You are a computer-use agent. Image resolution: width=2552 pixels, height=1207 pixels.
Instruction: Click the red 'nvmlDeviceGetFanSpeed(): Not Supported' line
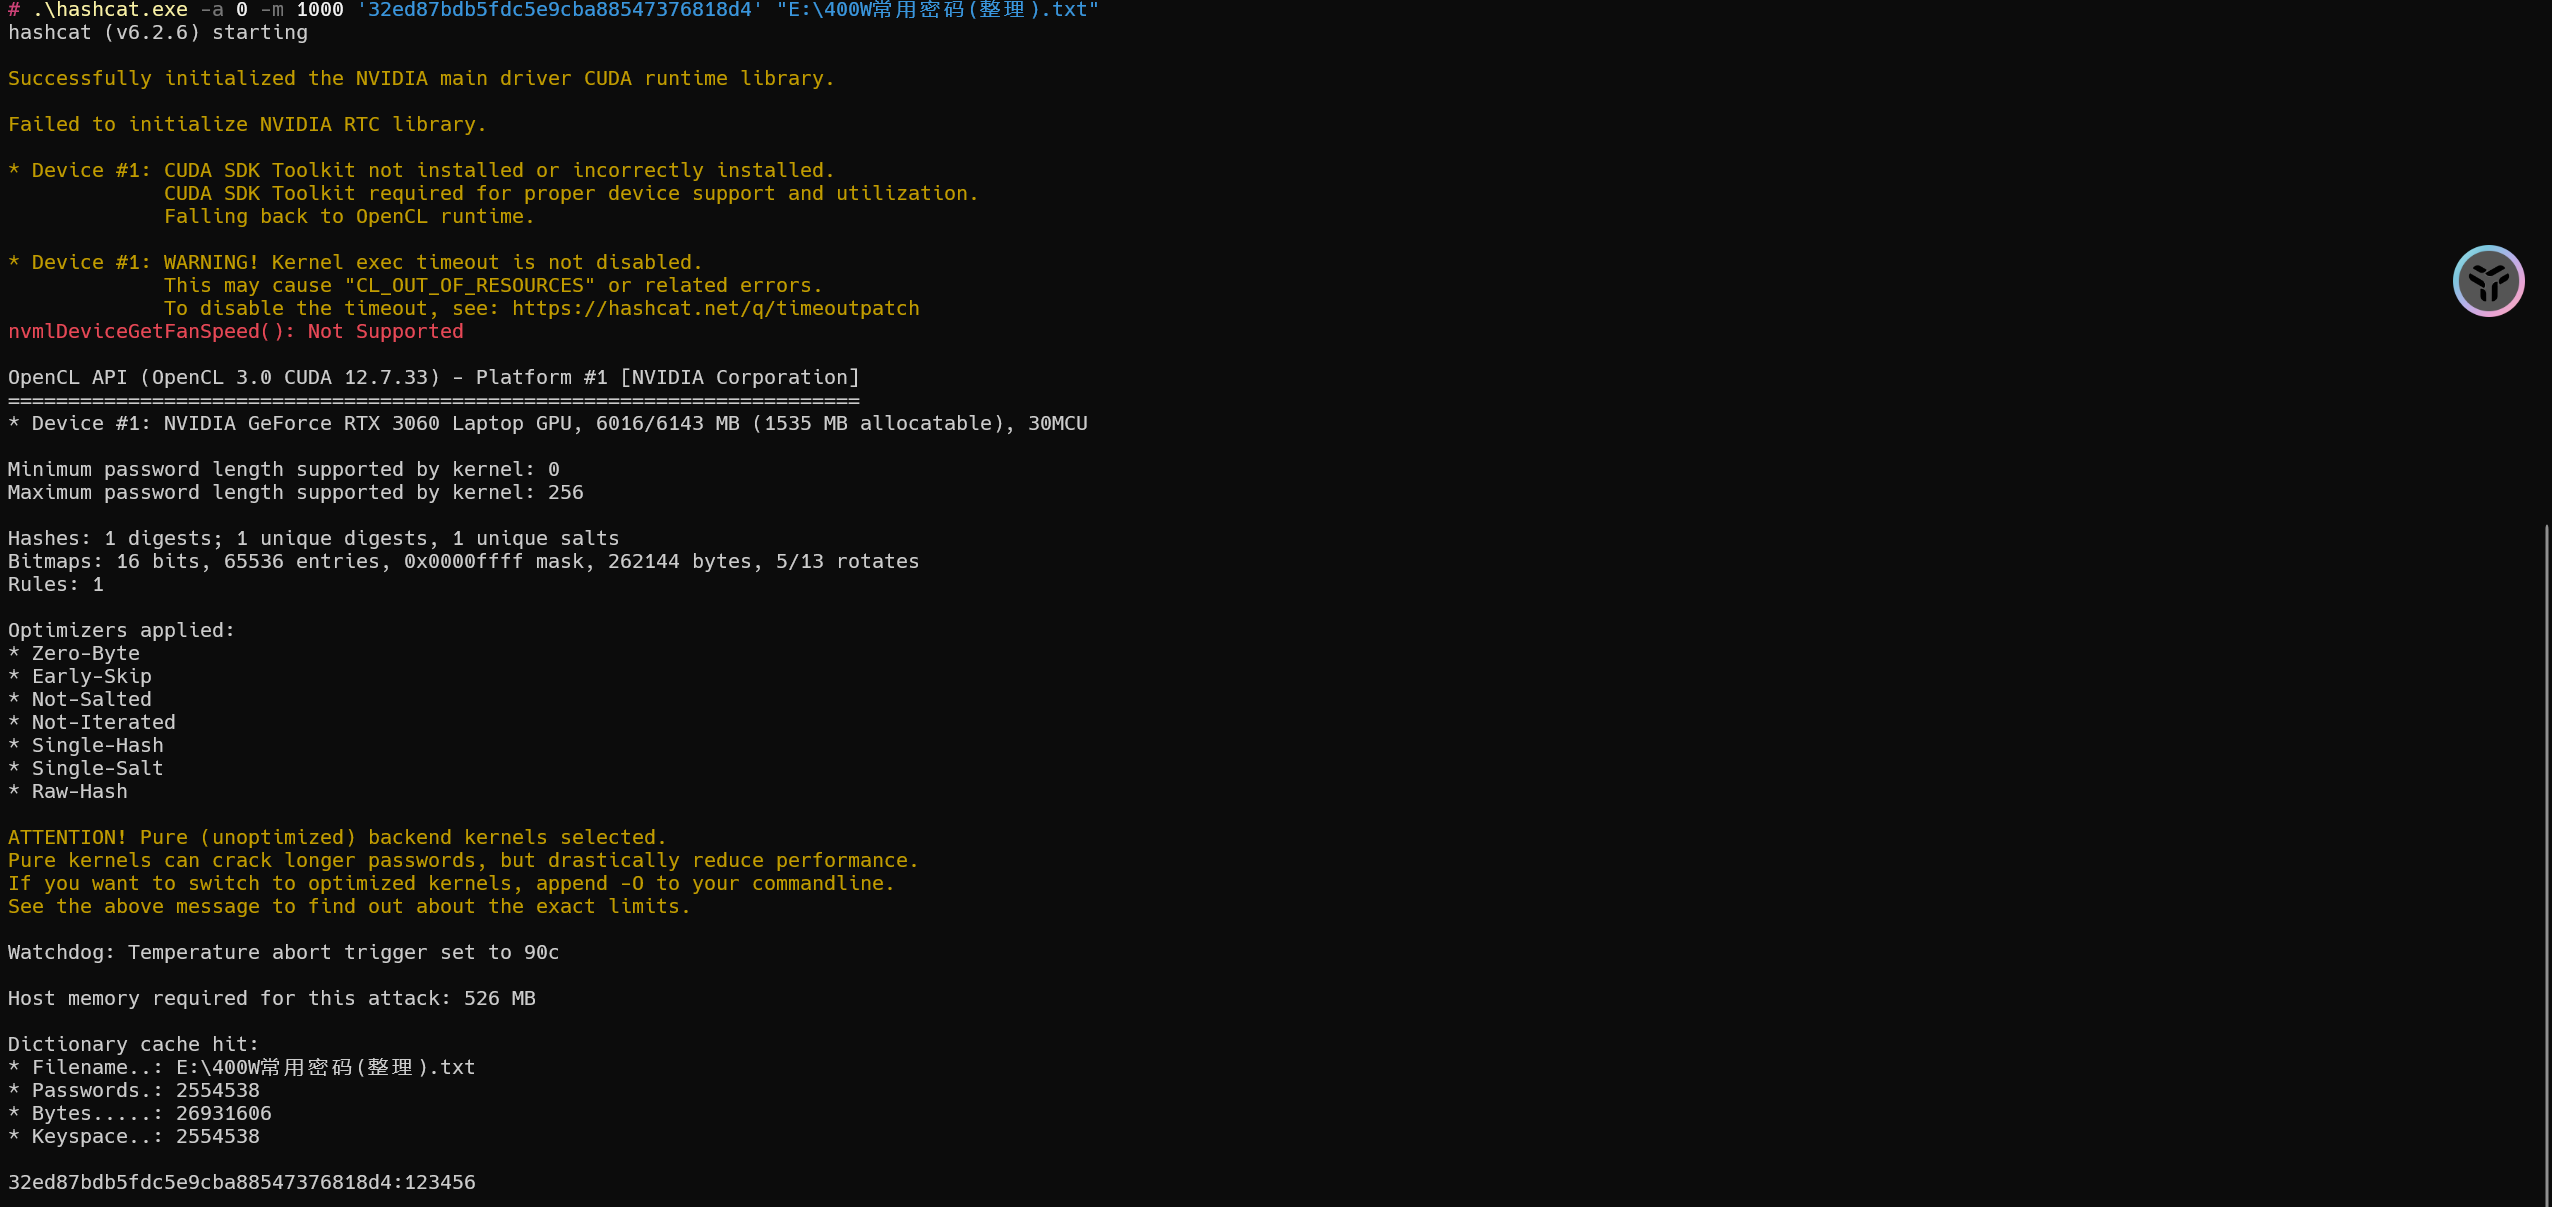point(236,331)
